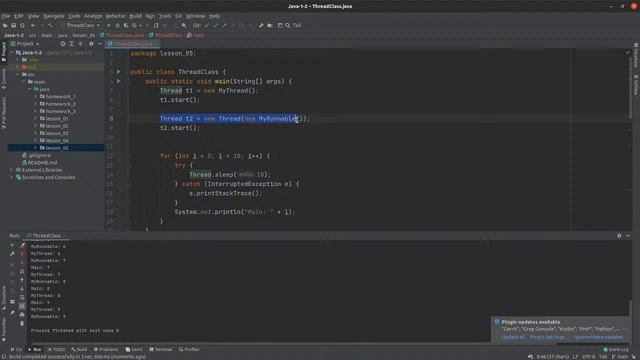Switch to the ThreadClass.java editor tab

(x=133, y=44)
